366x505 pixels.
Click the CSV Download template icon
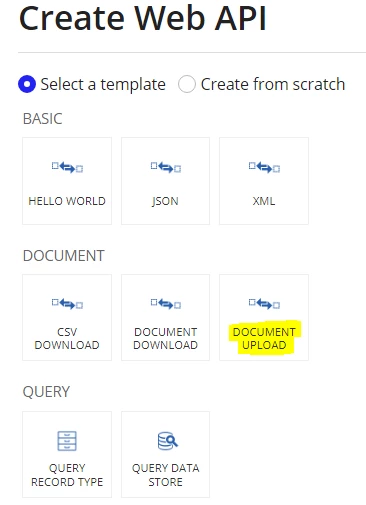[x=67, y=304]
